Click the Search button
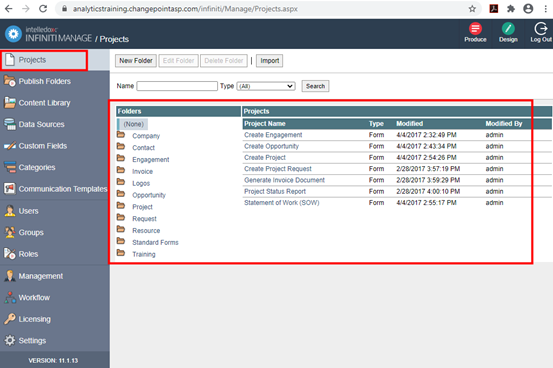The height and width of the screenshot is (368, 553). pos(315,86)
